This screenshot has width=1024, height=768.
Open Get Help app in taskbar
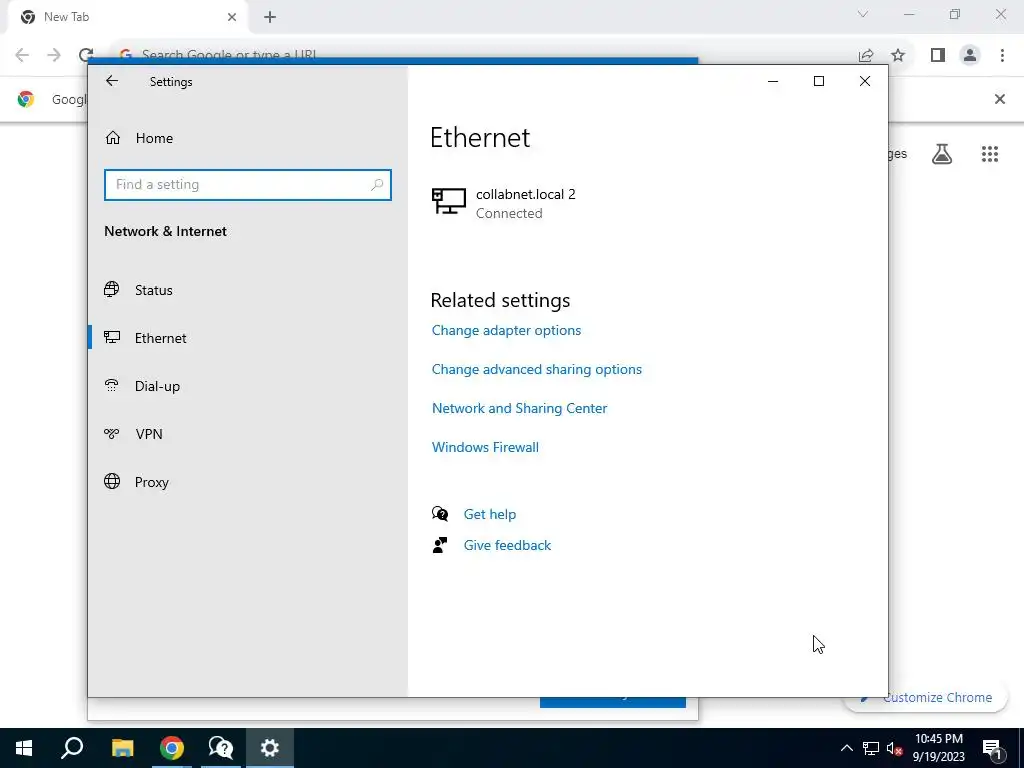click(x=221, y=748)
